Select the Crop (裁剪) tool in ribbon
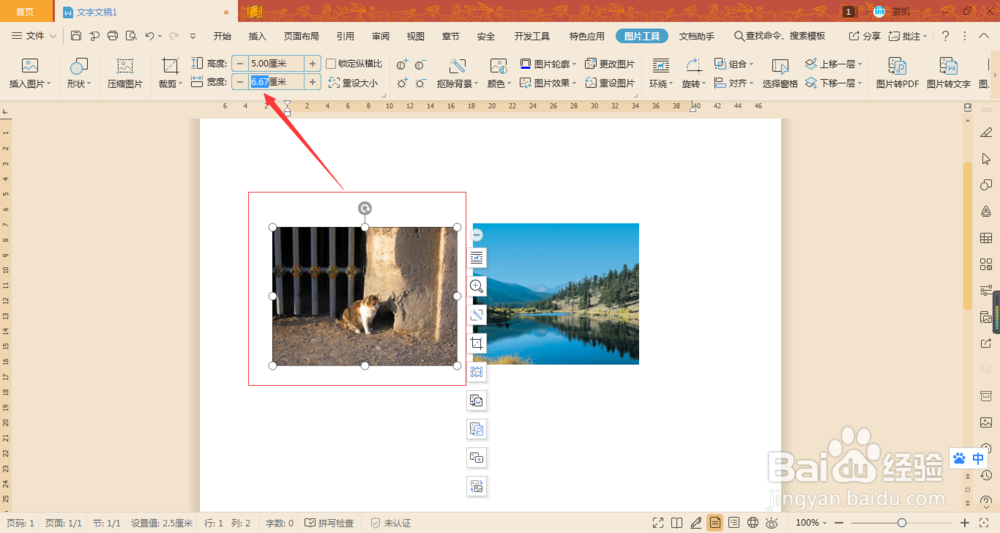 [x=170, y=73]
